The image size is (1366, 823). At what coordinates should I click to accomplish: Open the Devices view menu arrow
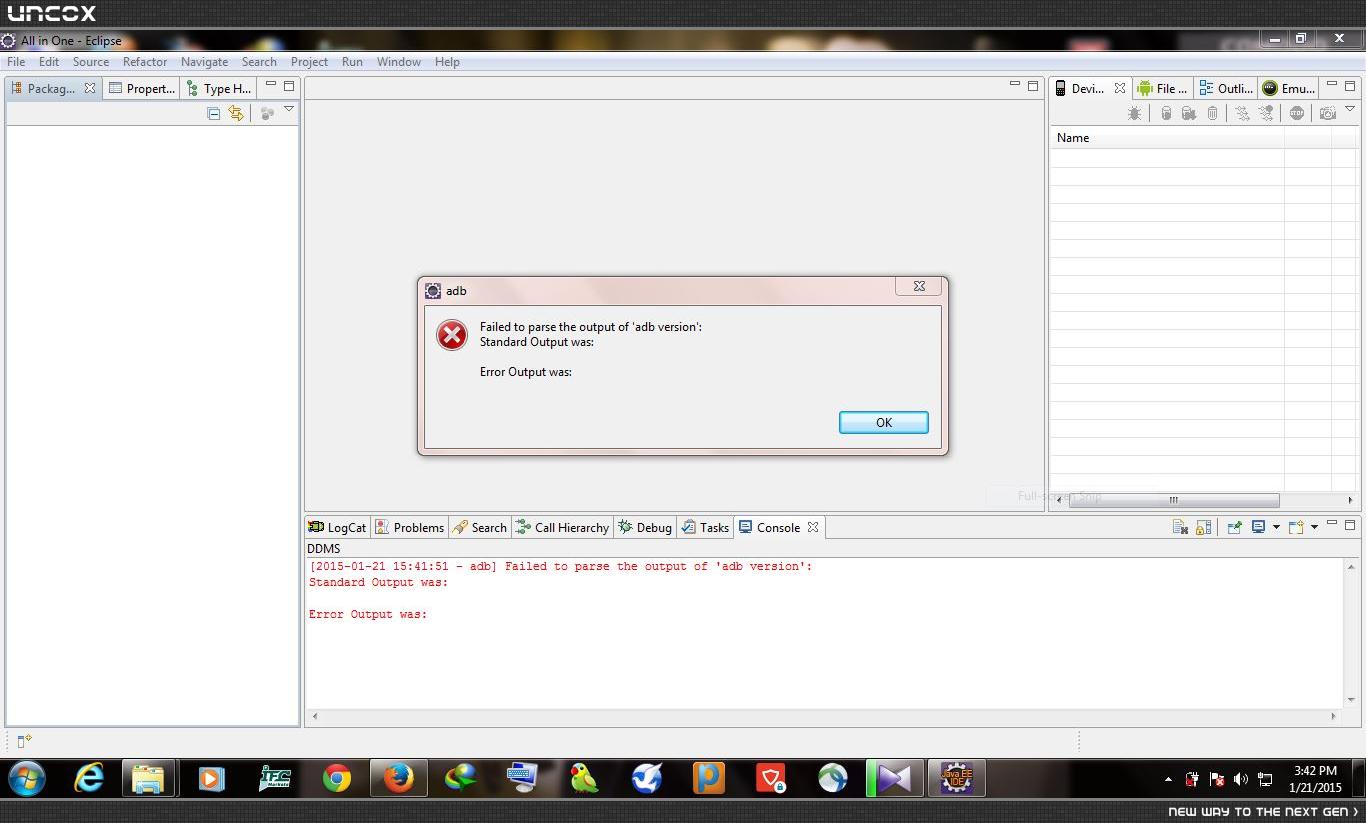(x=1350, y=109)
